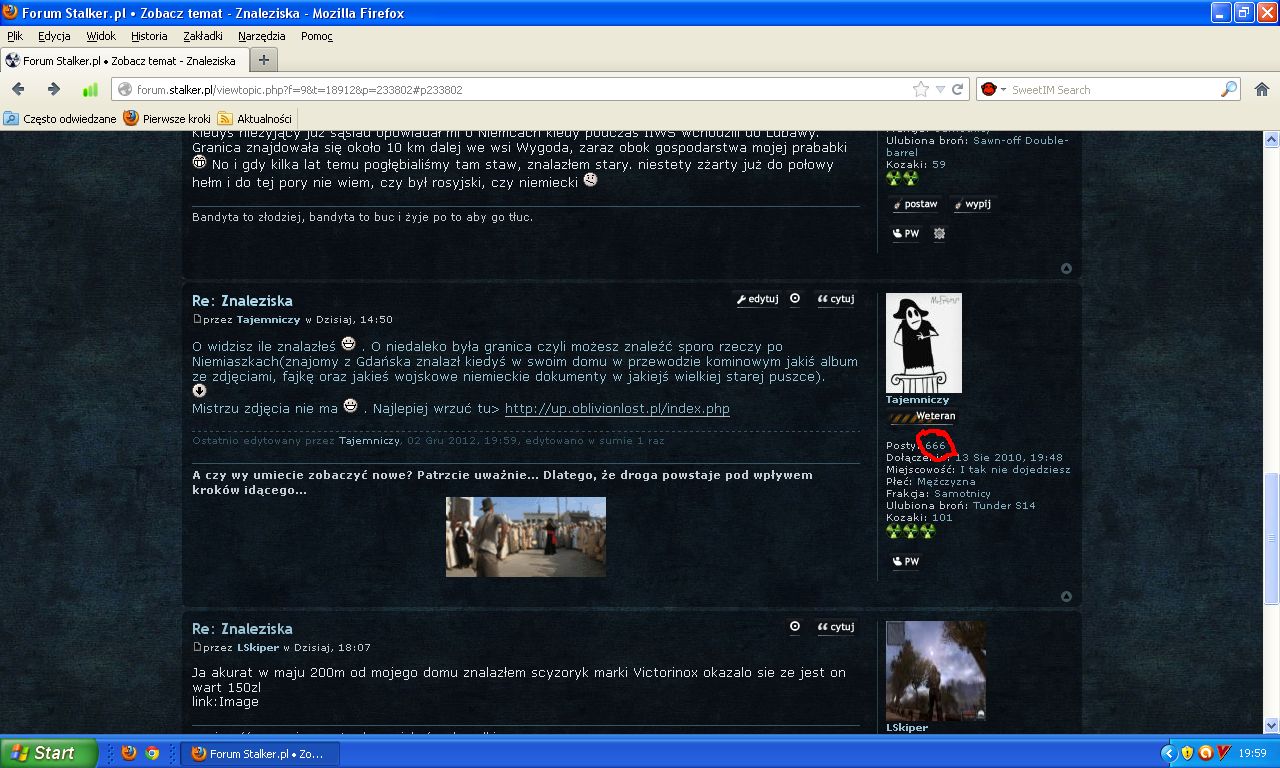Open the 'Re: Znaleziska' title of Tajemniczy's post
Viewport: 1280px width, 768px height.
pos(242,301)
